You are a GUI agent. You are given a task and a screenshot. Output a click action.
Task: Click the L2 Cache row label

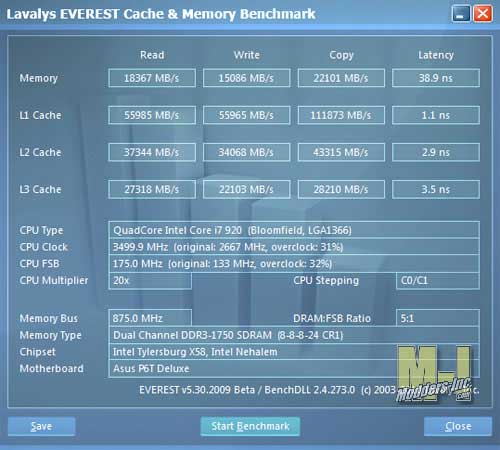pos(40,152)
